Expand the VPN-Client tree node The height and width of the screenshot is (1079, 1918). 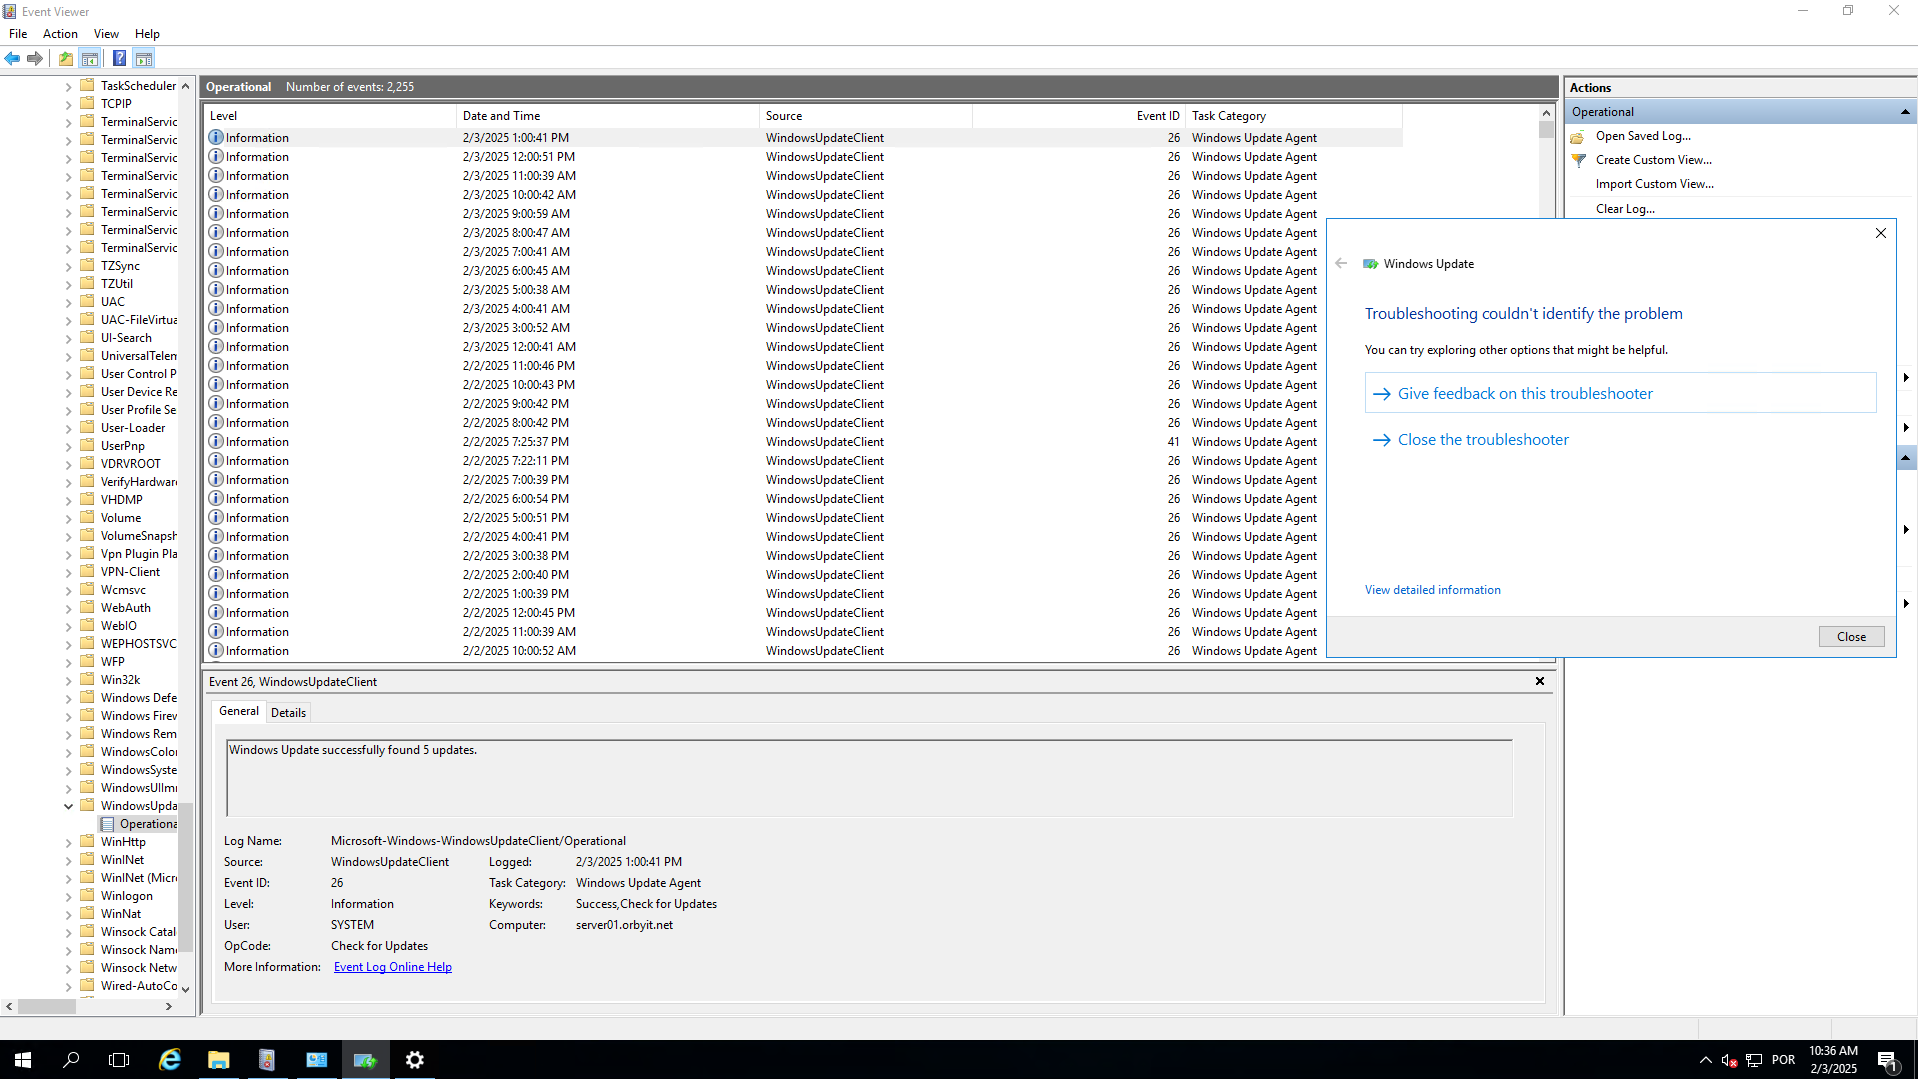click(x=68, y=572)
